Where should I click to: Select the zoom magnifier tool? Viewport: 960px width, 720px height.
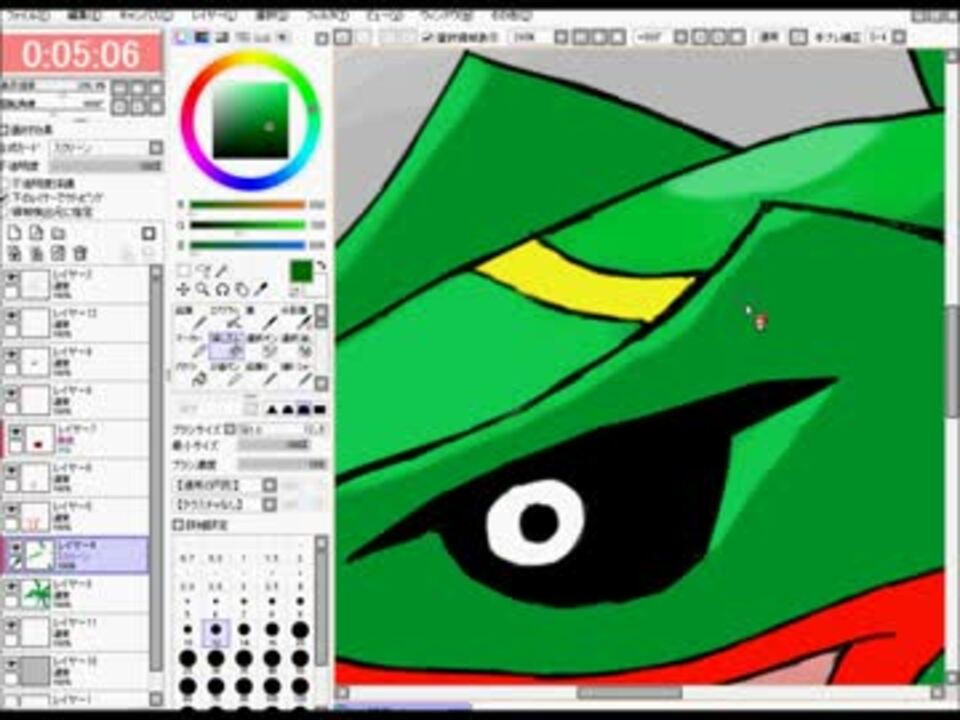203,289
